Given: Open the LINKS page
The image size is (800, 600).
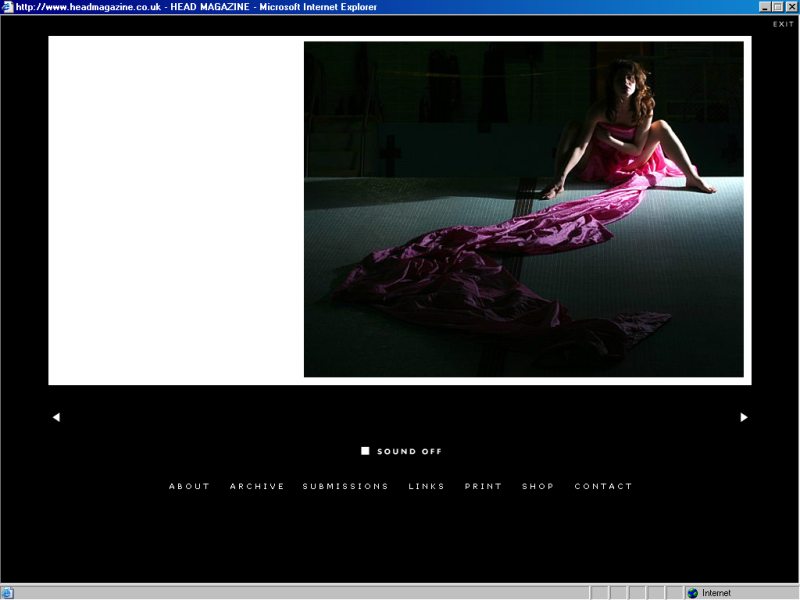Looking at the screenshot, I should click(426, 486).
